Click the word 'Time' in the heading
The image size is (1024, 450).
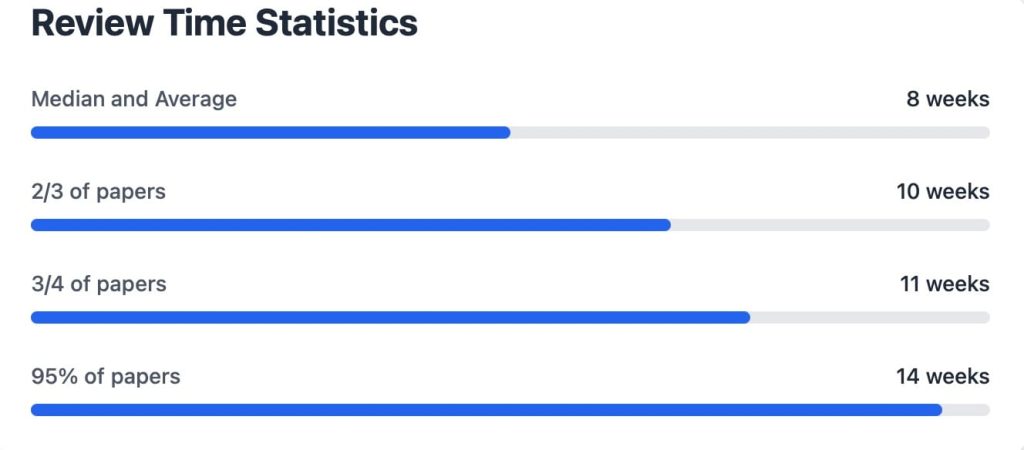click(x=205, y=24)
